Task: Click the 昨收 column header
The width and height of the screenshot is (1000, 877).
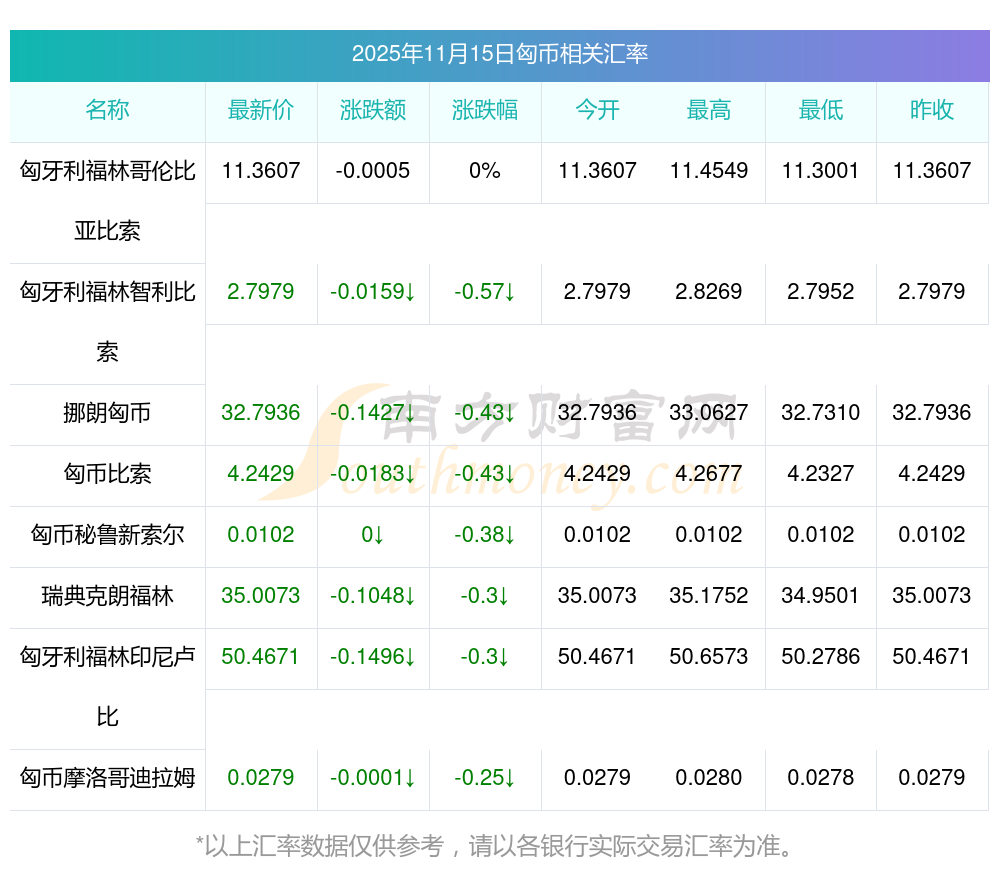Action: pos(932,111)
